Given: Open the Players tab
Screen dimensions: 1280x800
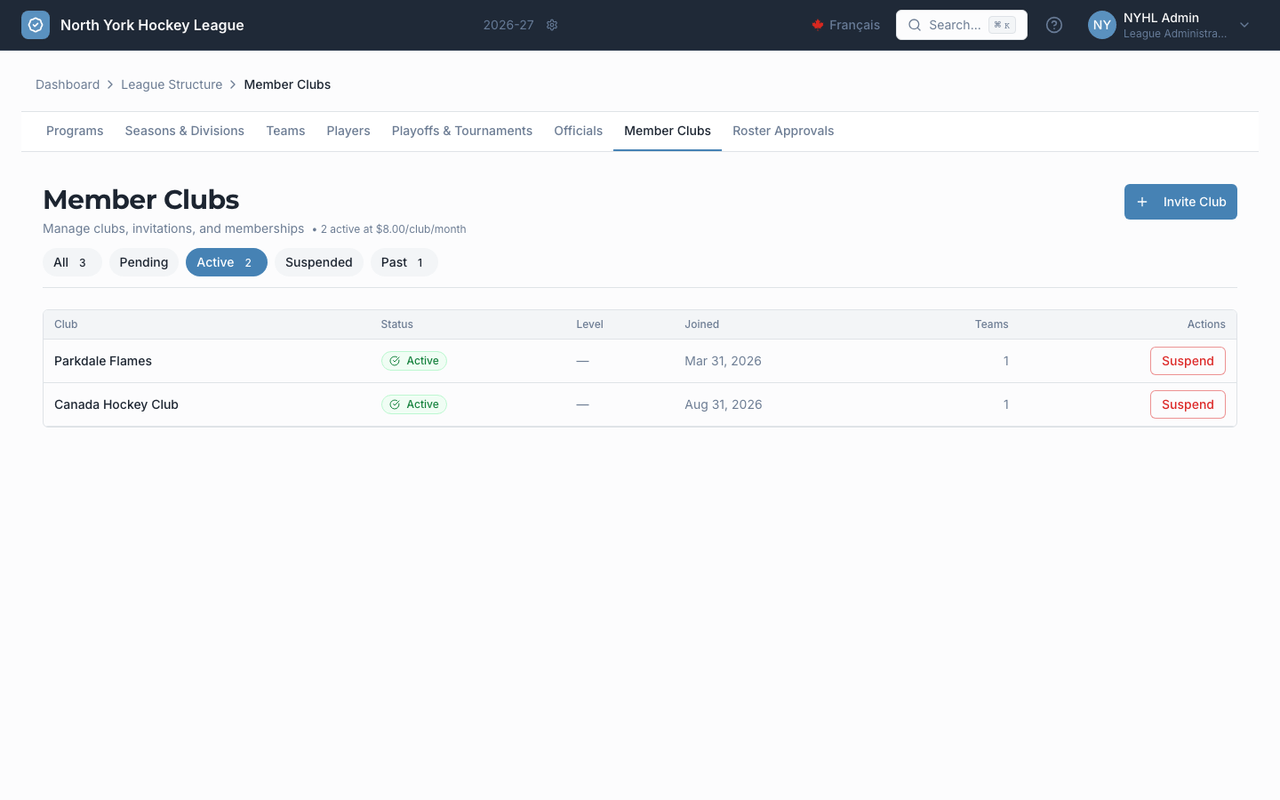Looking at the screenshot, I should point(348,131).
